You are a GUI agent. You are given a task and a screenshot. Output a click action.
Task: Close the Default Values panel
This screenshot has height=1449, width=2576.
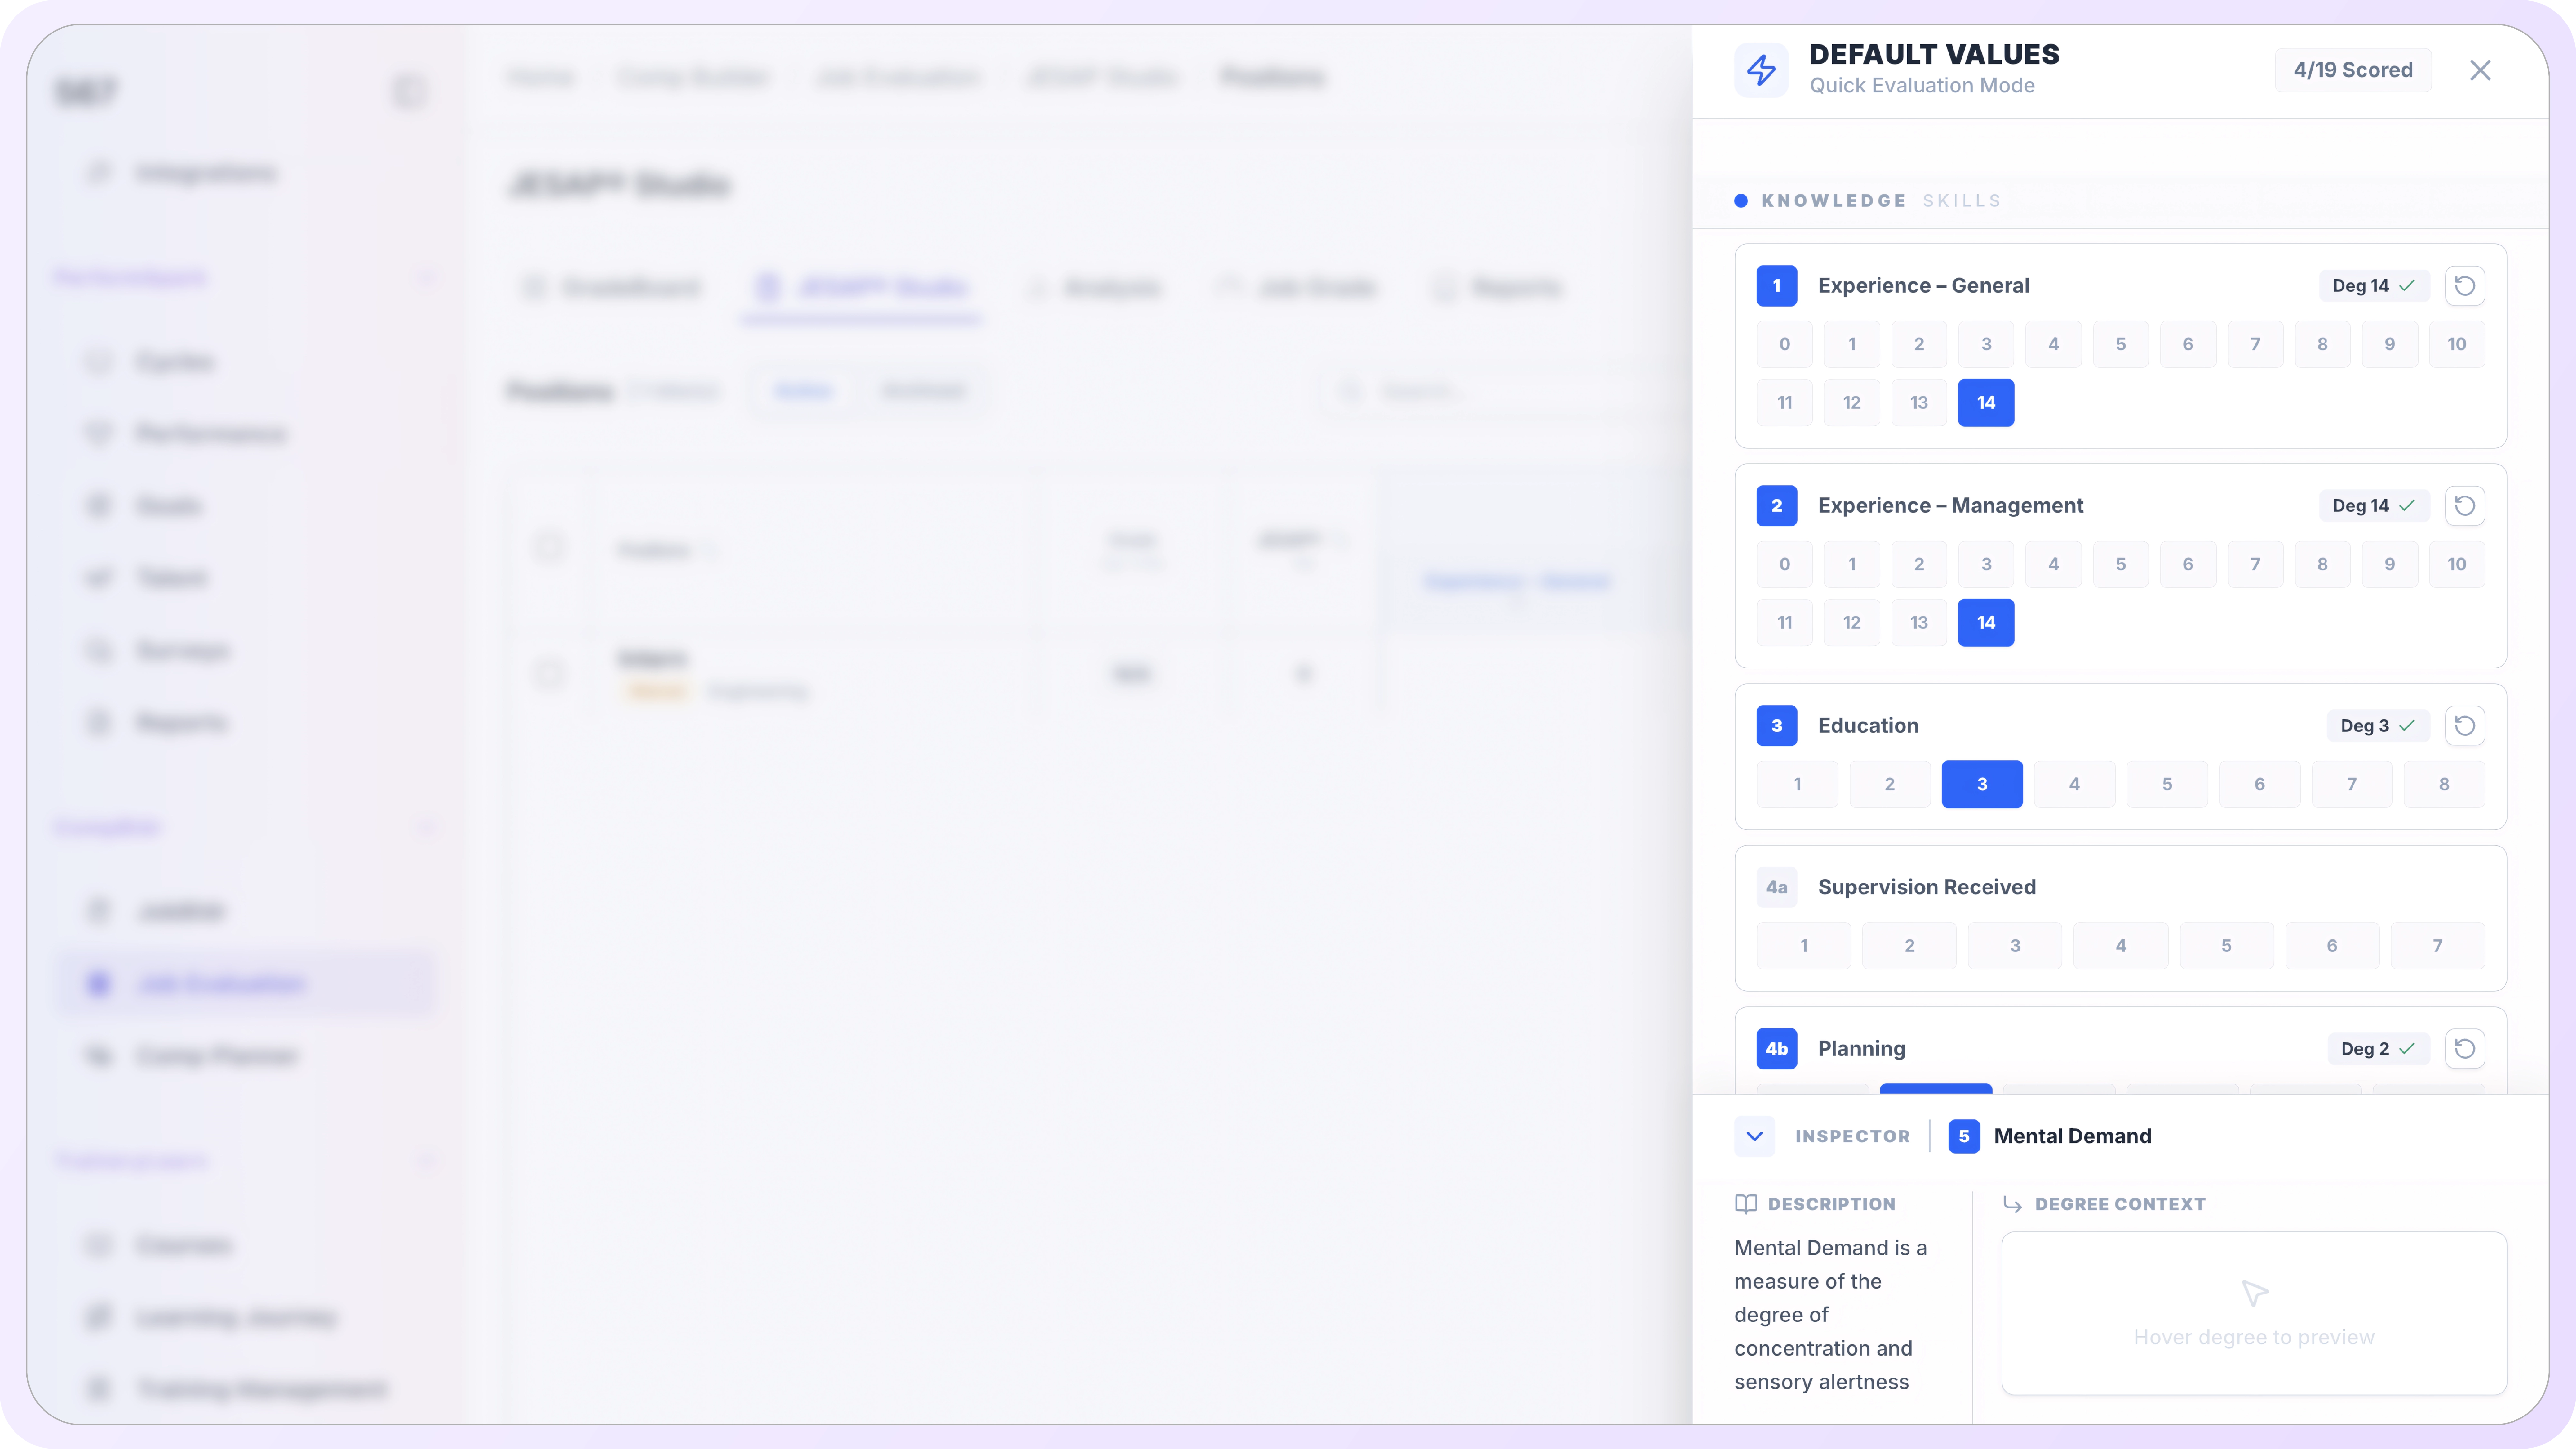click(2480, 70)
